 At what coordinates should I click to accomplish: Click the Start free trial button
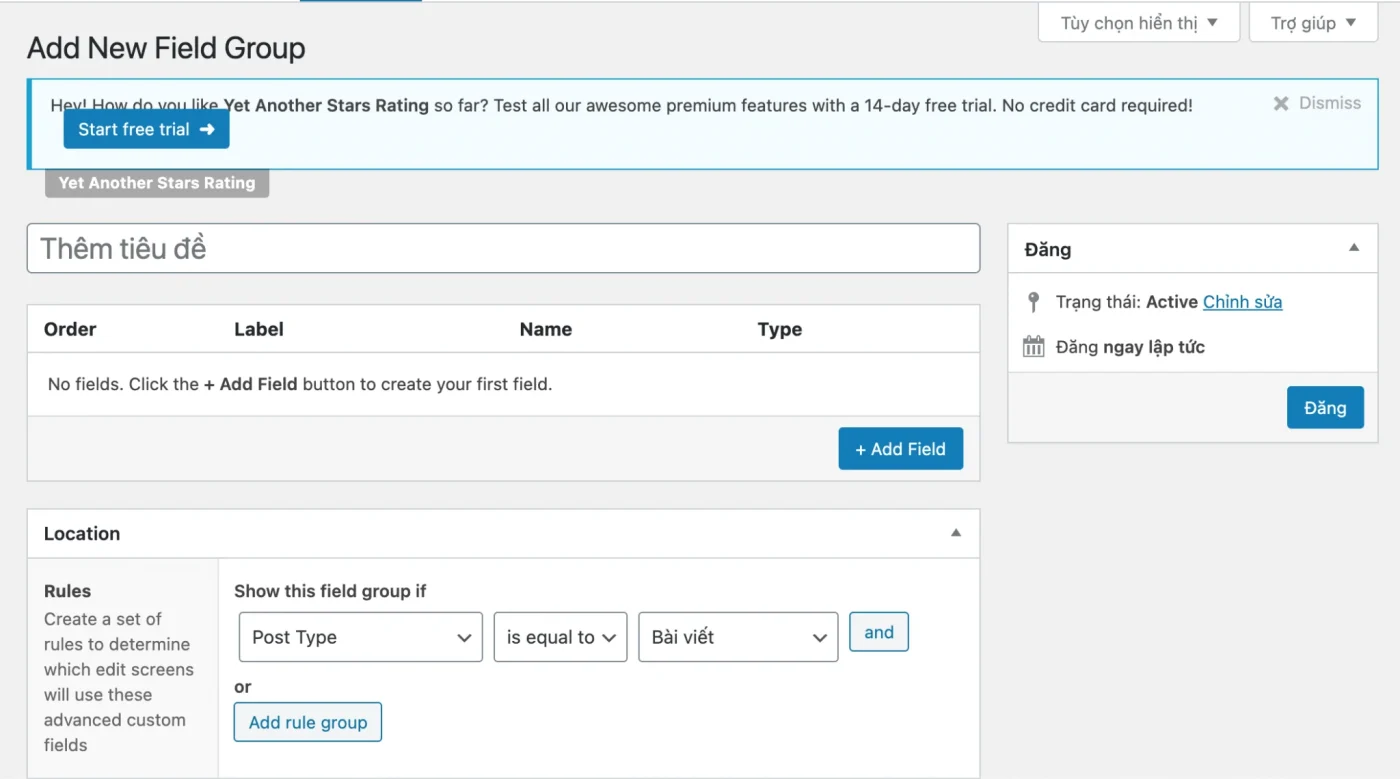coord(146,129)
